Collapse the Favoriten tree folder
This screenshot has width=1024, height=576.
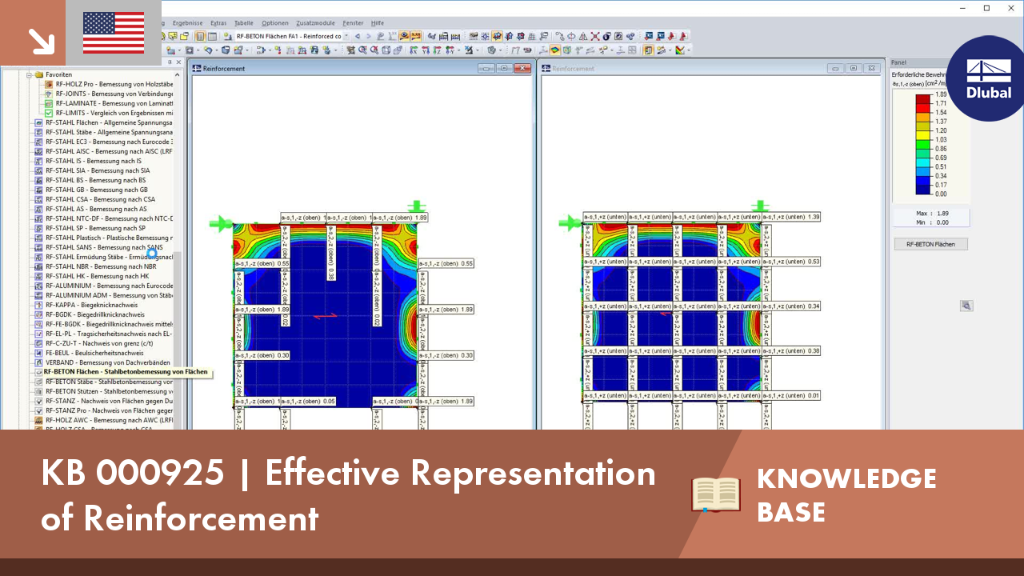coord(29,75)
